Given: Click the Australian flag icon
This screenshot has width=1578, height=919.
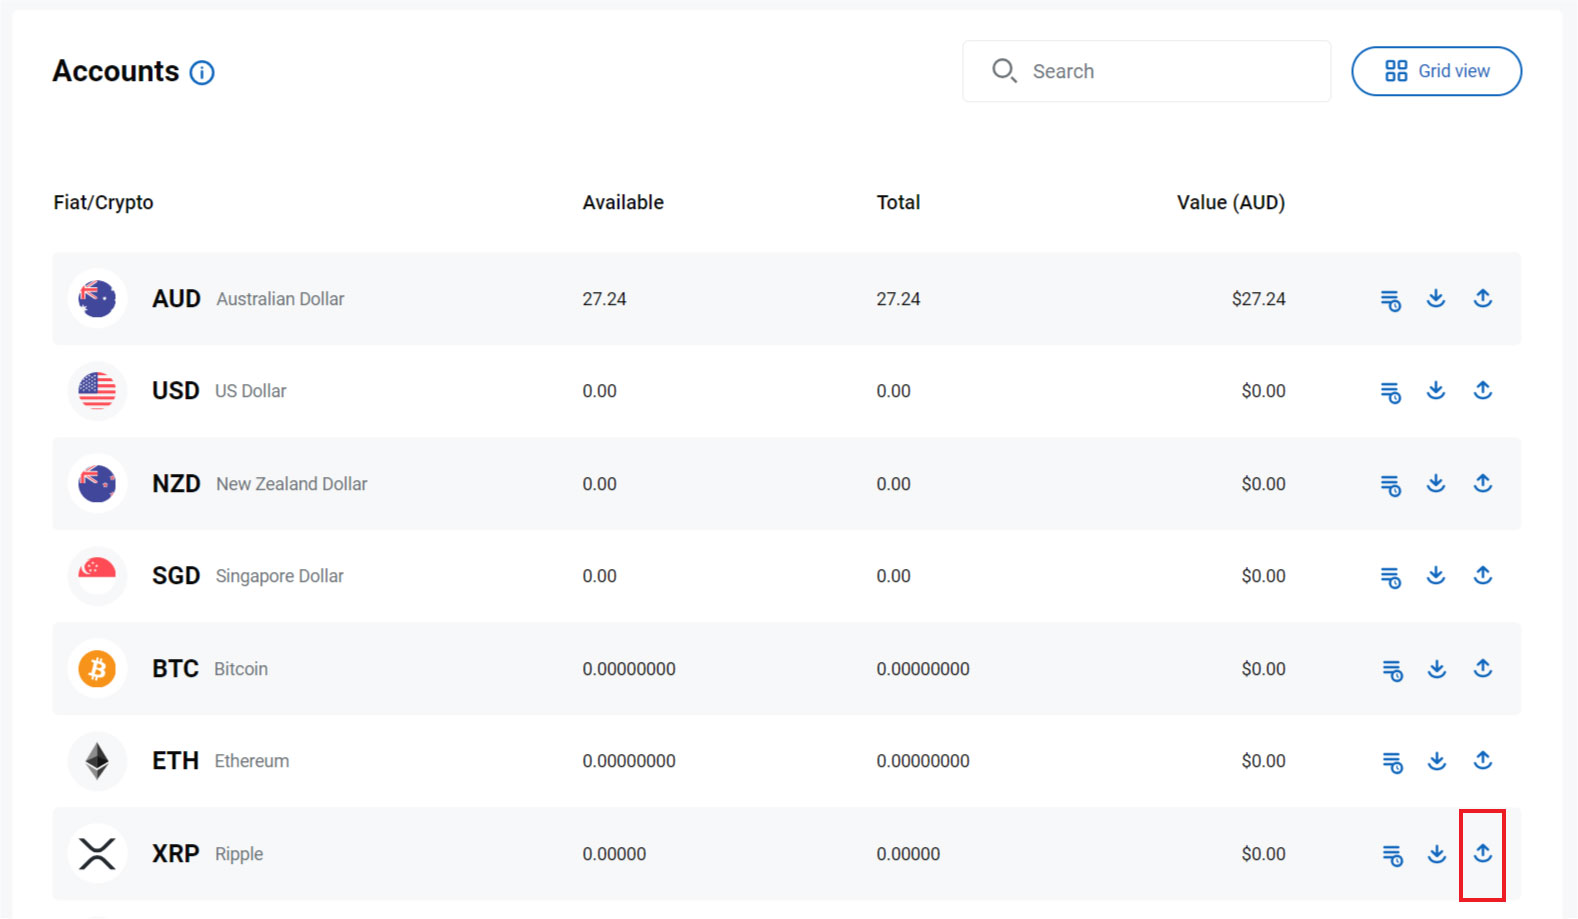Looking at the screenshot, I should pos(97,298).
